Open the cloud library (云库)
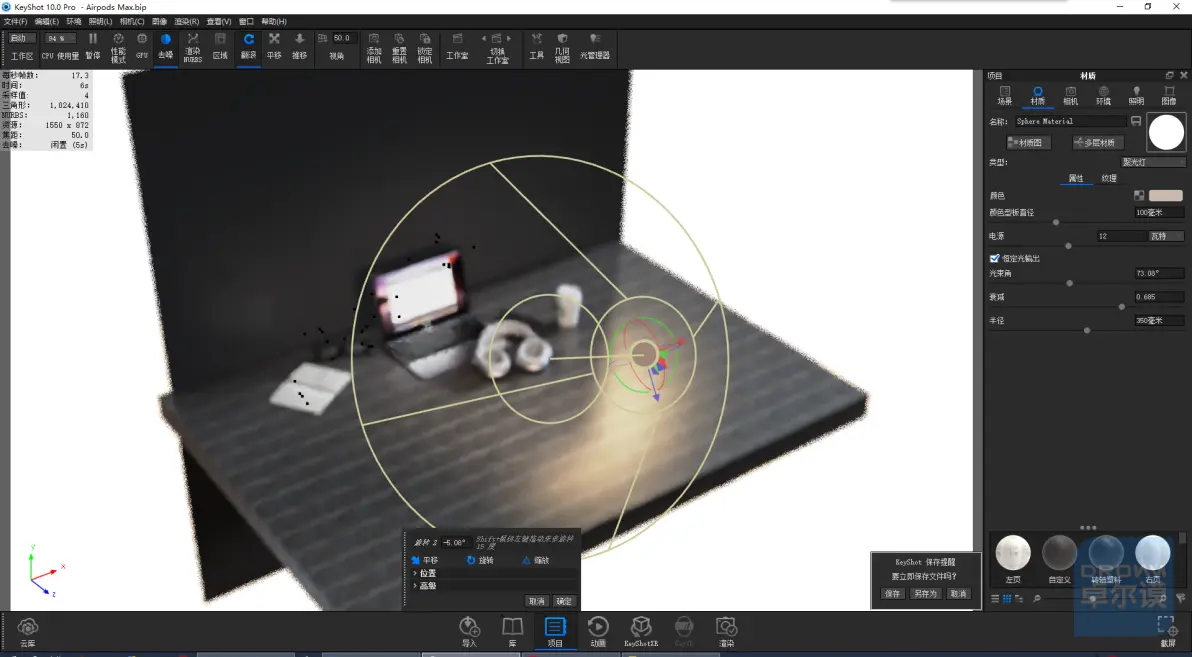Image resolution: width=1192 pixels, height=657 pixels. 27,632
